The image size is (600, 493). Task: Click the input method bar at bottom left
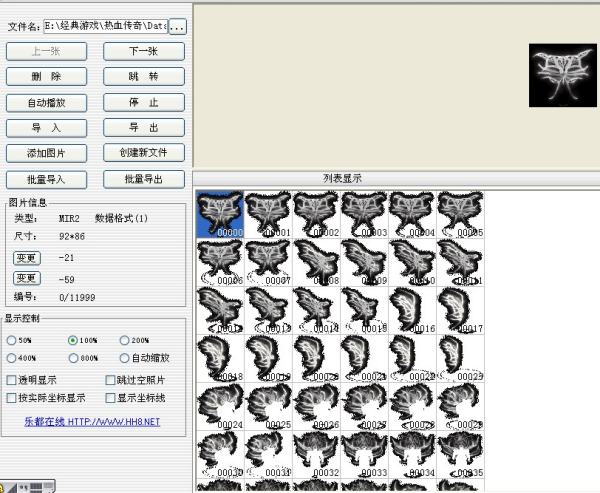[28, 486]
